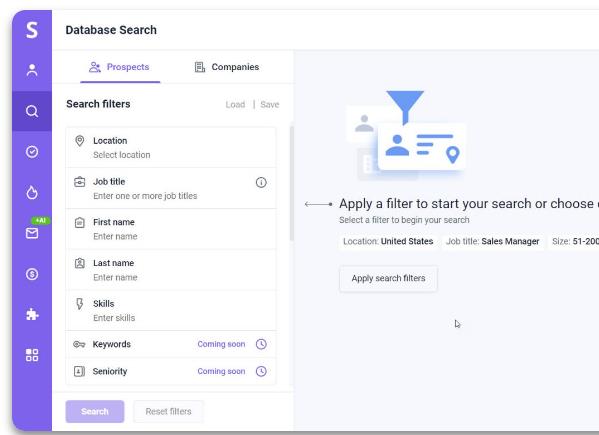599x435 pixels.
Task: Open the prospects person icon in sidebar
Action: (x=32, y=70)
